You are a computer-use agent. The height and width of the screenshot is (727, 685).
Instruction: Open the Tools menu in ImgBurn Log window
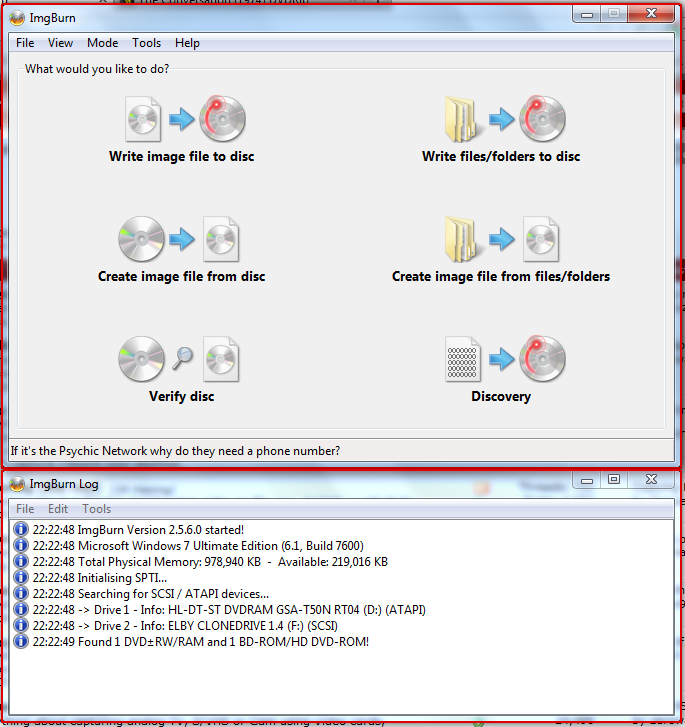(96, 509)
